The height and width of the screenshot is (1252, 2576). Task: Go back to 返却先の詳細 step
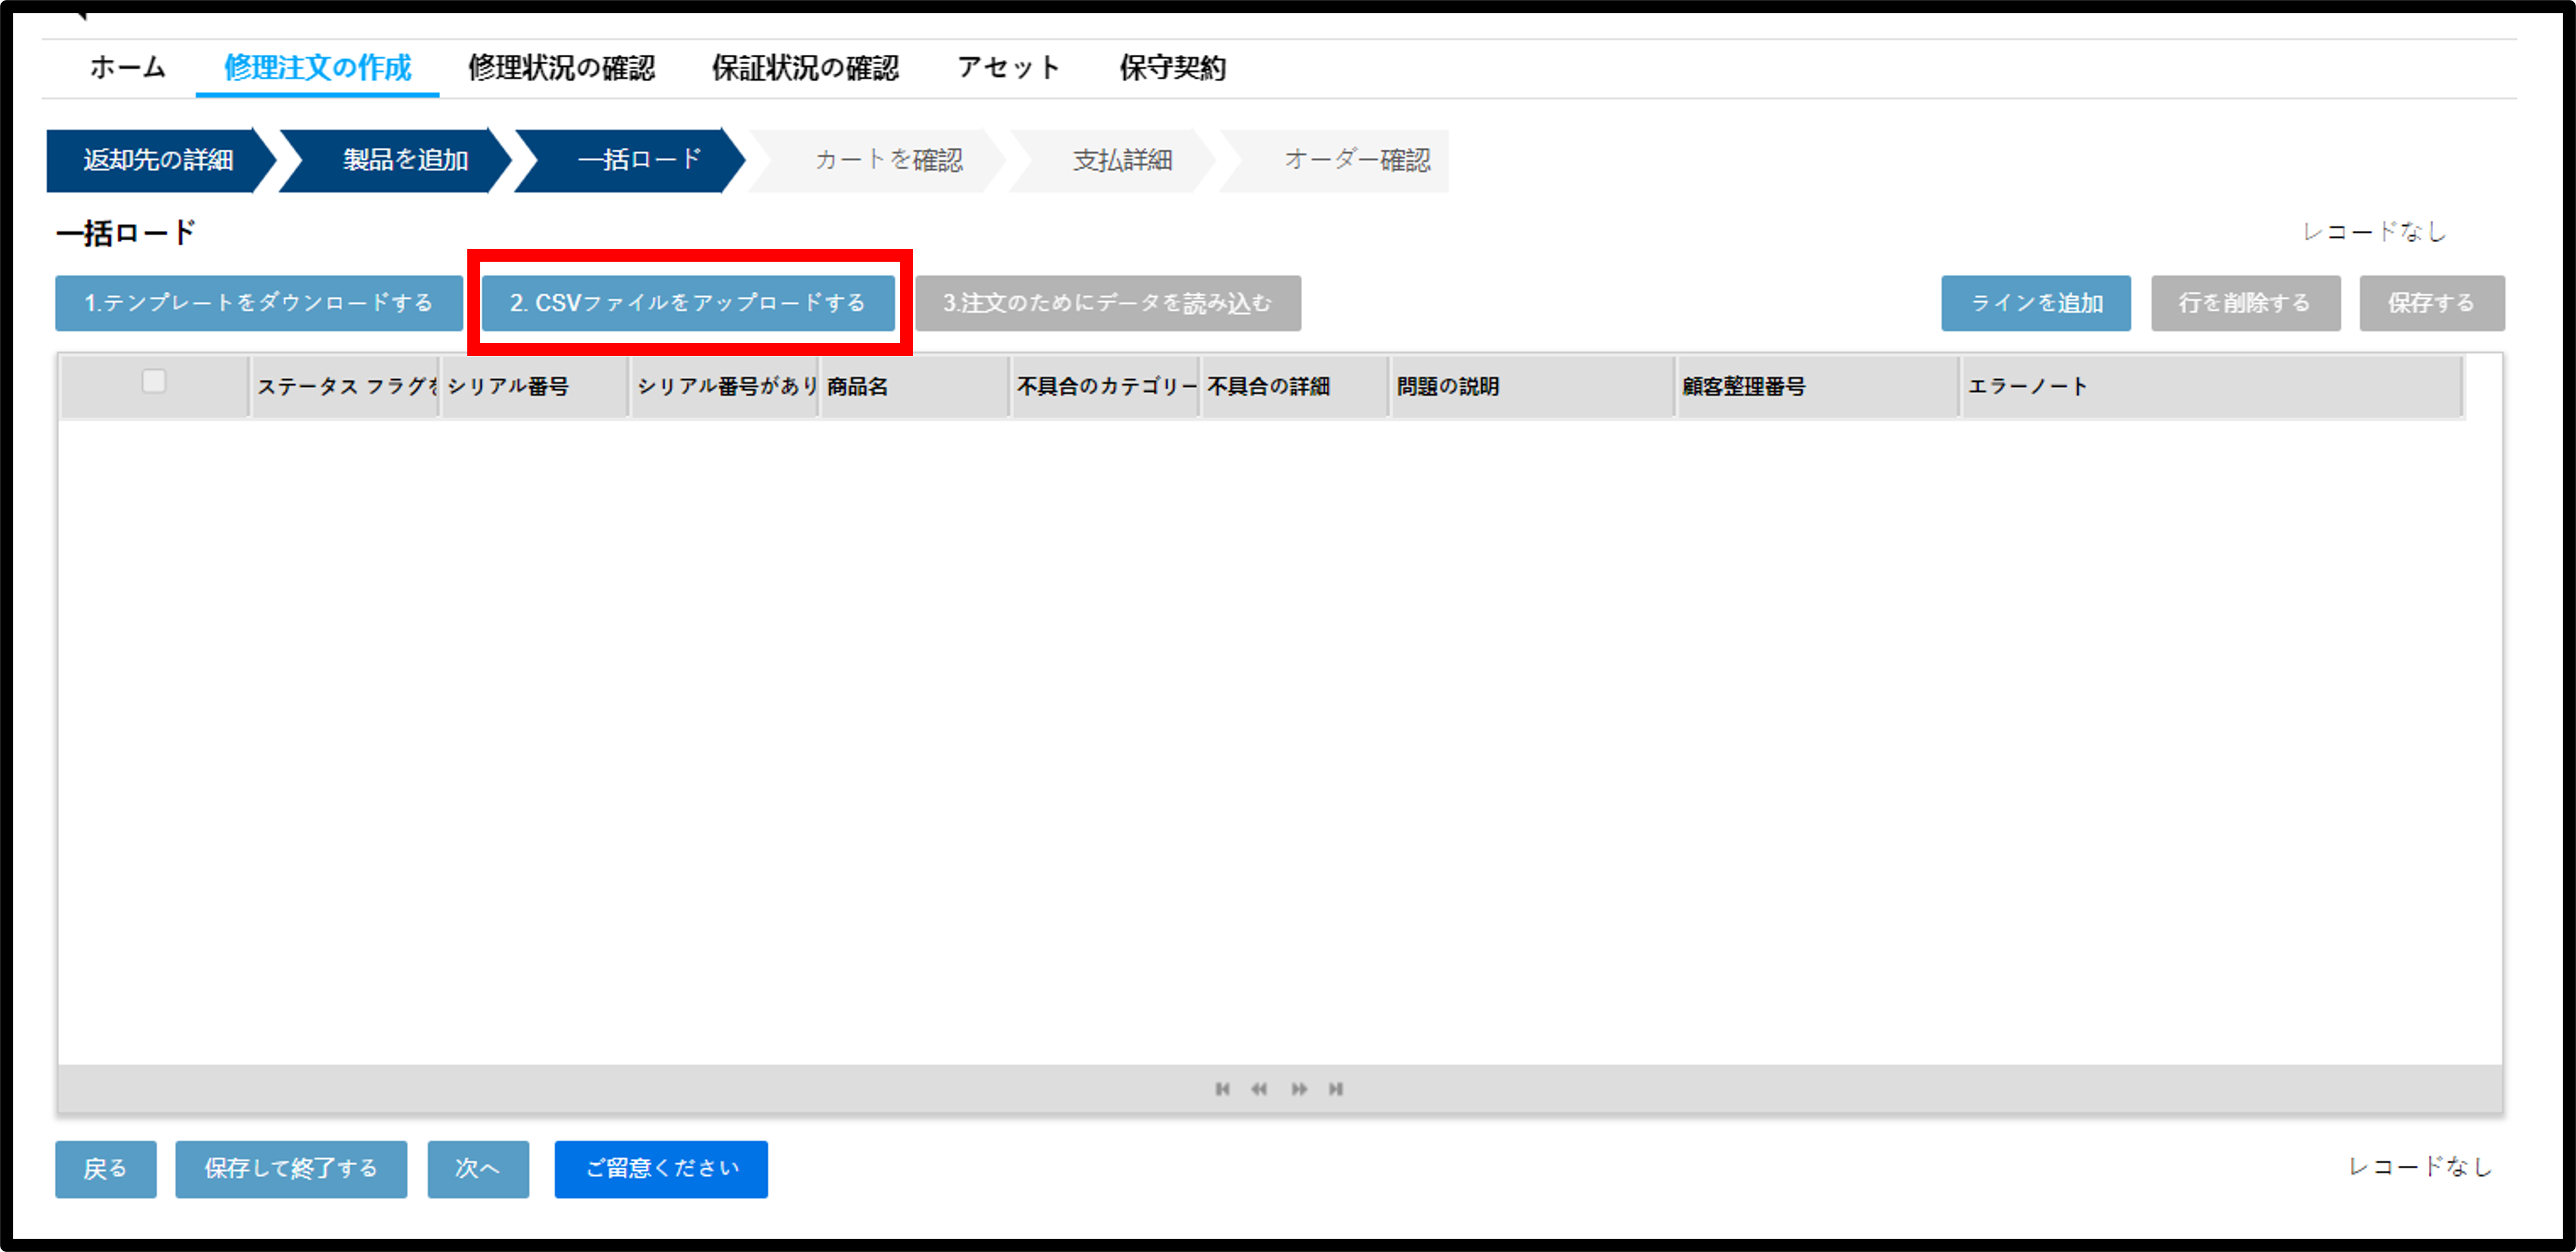pyautogui.click(x=158, y=160)
